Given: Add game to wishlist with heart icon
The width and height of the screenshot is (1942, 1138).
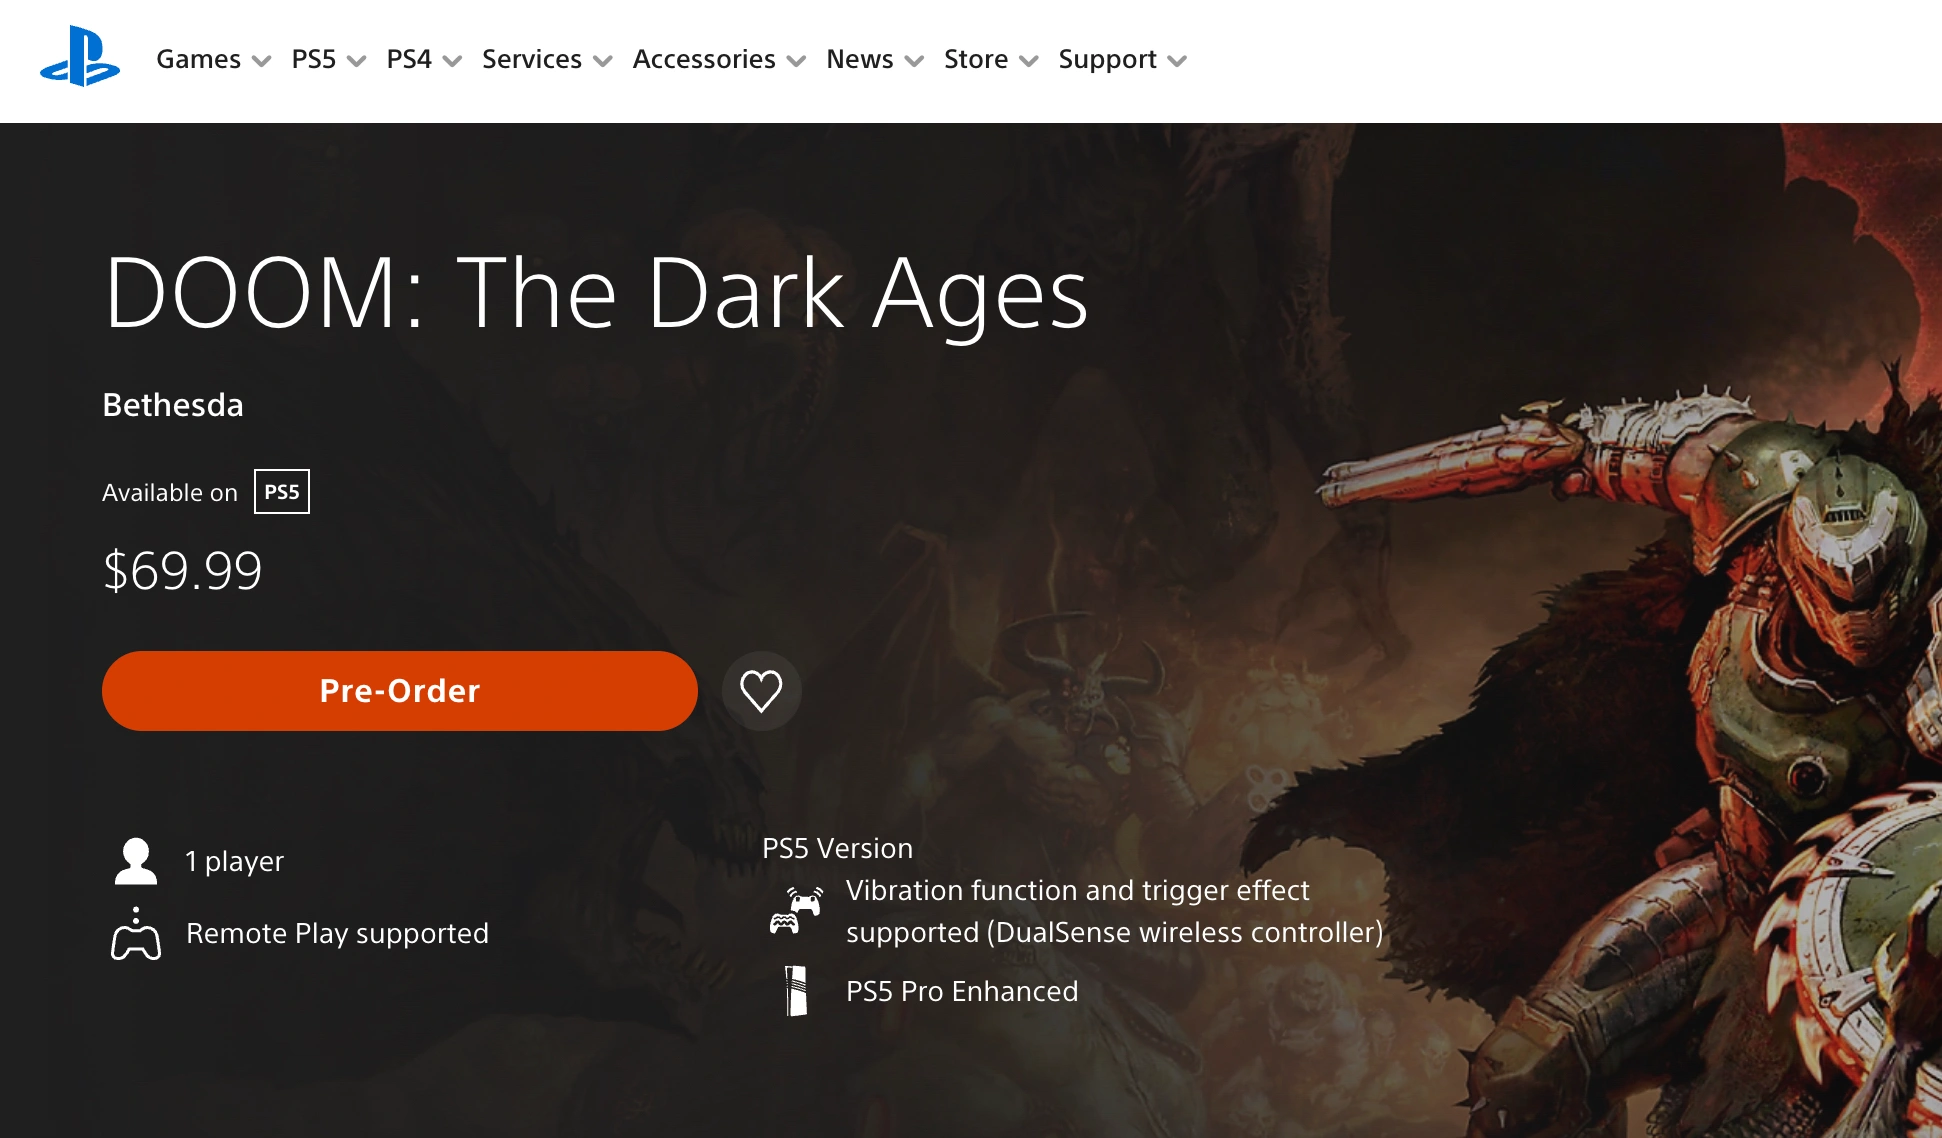Looking at the screenshot, I should pos(761,691).
